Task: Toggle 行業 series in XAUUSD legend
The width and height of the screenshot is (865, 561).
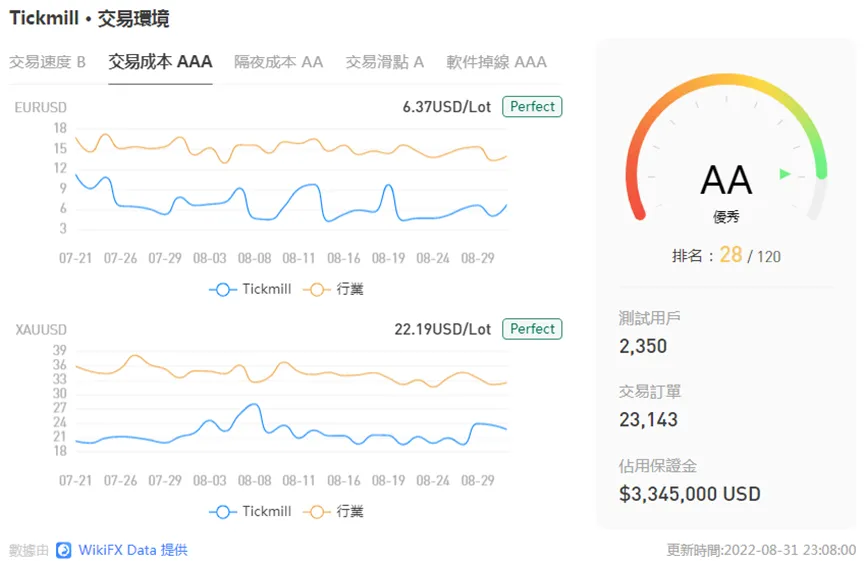Action: (334, 511)
